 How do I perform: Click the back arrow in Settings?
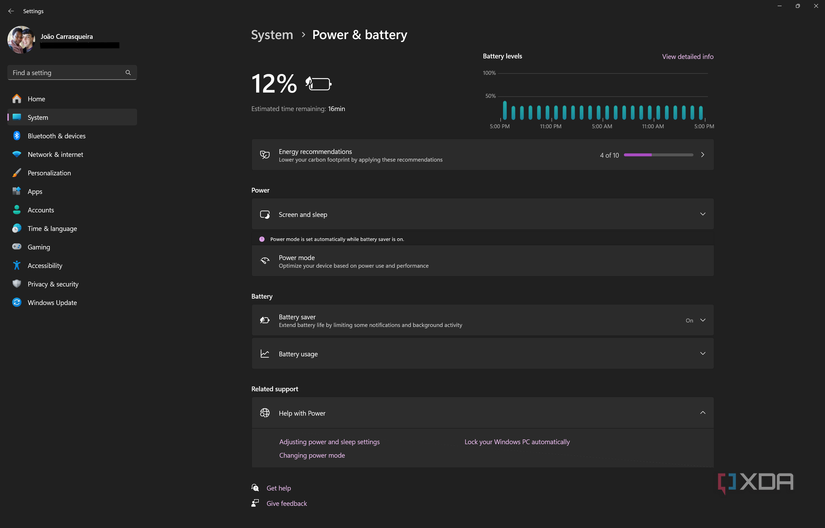coord(11,11)
